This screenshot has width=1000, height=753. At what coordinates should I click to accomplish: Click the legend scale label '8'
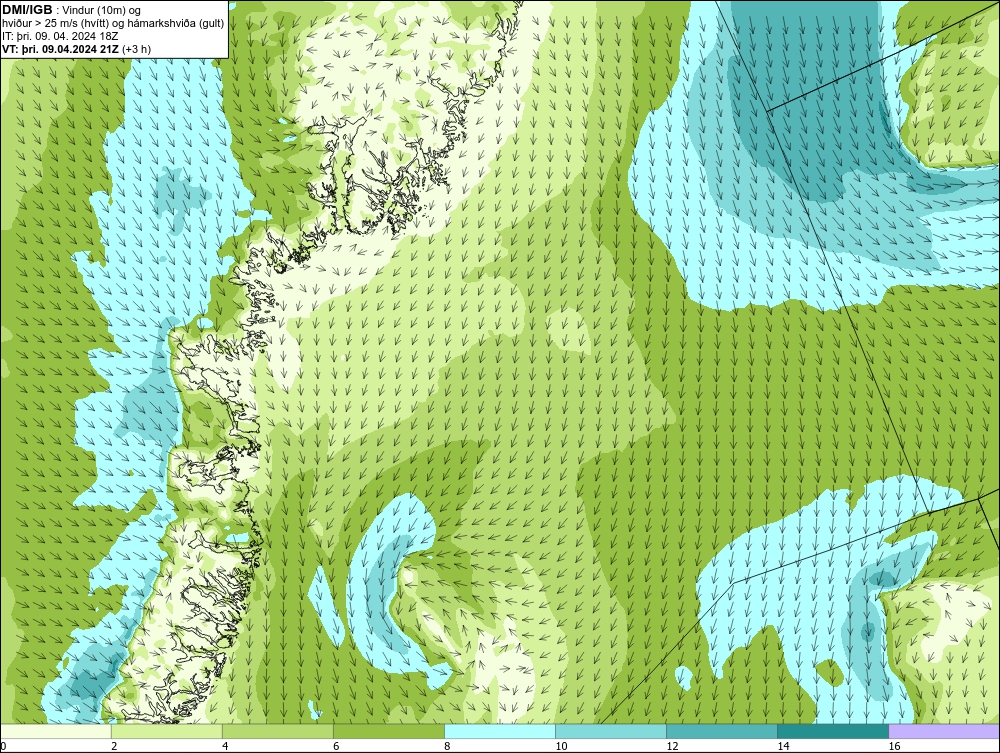447,746
